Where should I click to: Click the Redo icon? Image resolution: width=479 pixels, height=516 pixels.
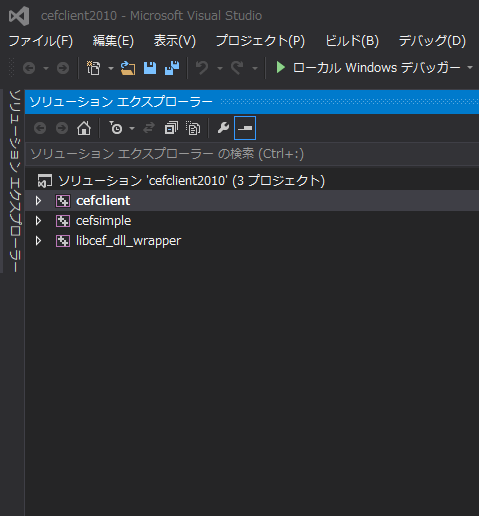237,68
